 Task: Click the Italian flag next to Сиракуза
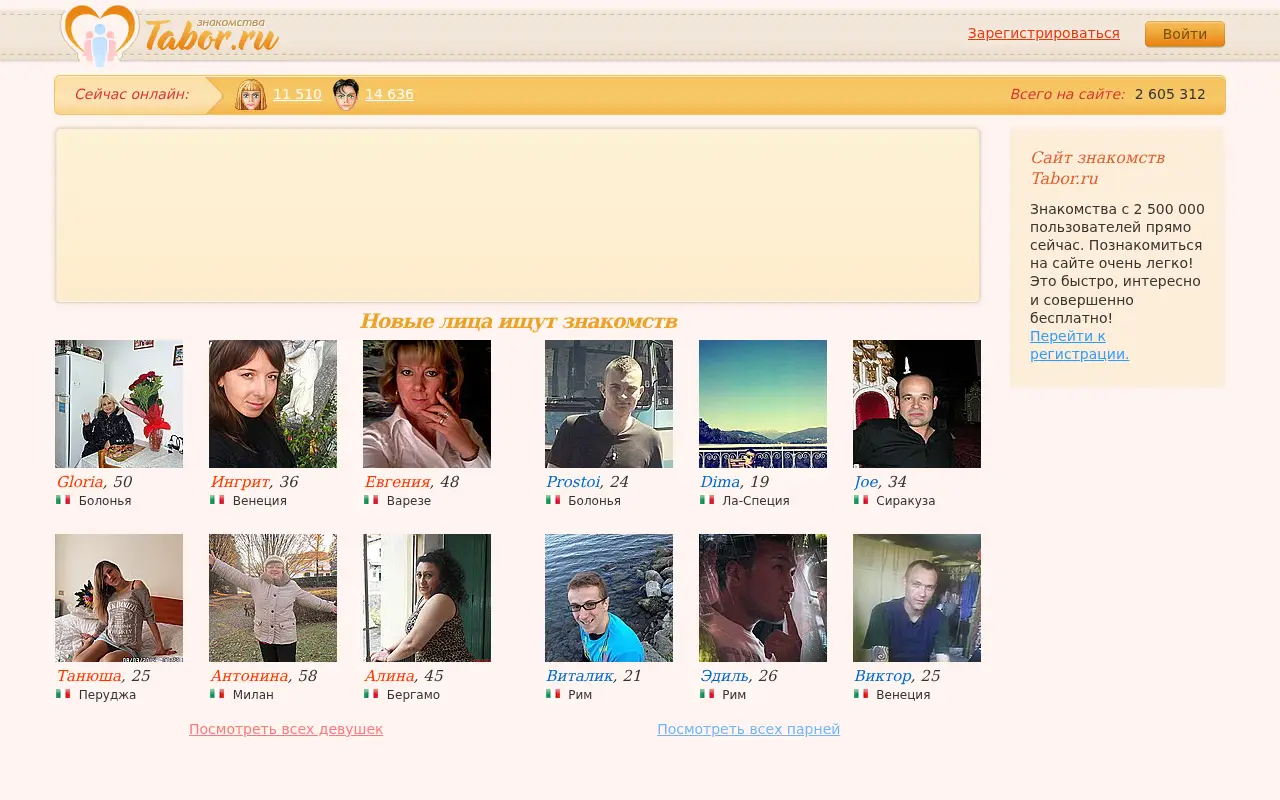click(861, 500)
